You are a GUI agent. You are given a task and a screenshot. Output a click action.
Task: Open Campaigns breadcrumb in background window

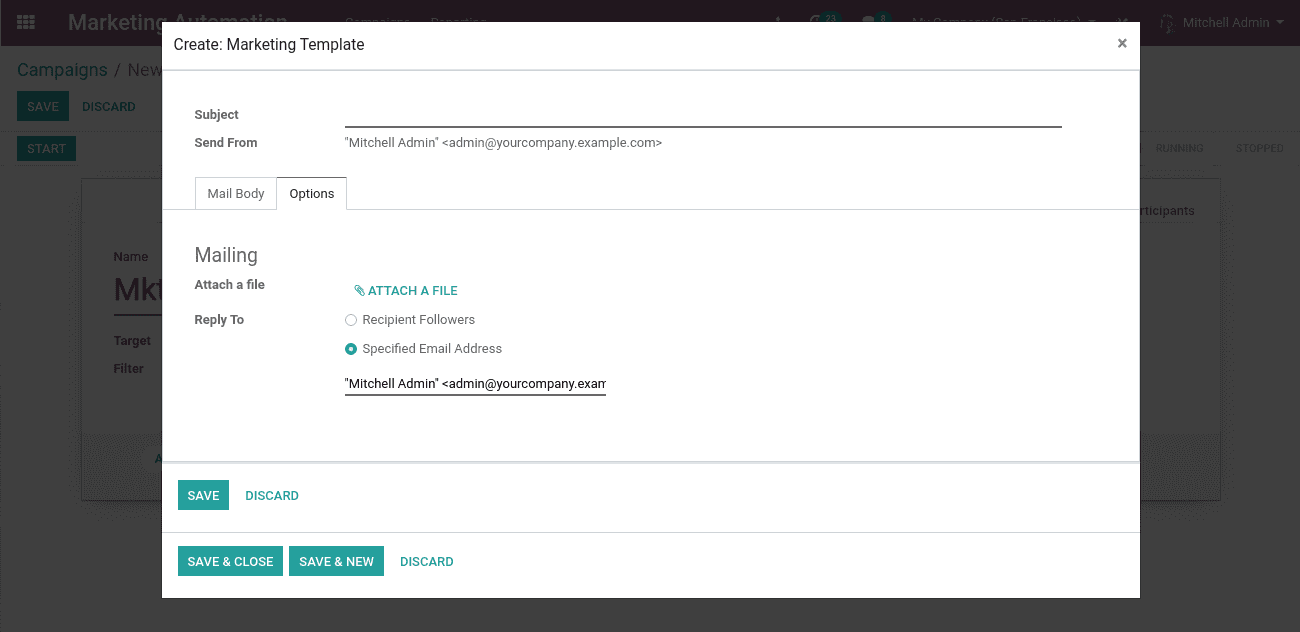(x=62, y=70)
